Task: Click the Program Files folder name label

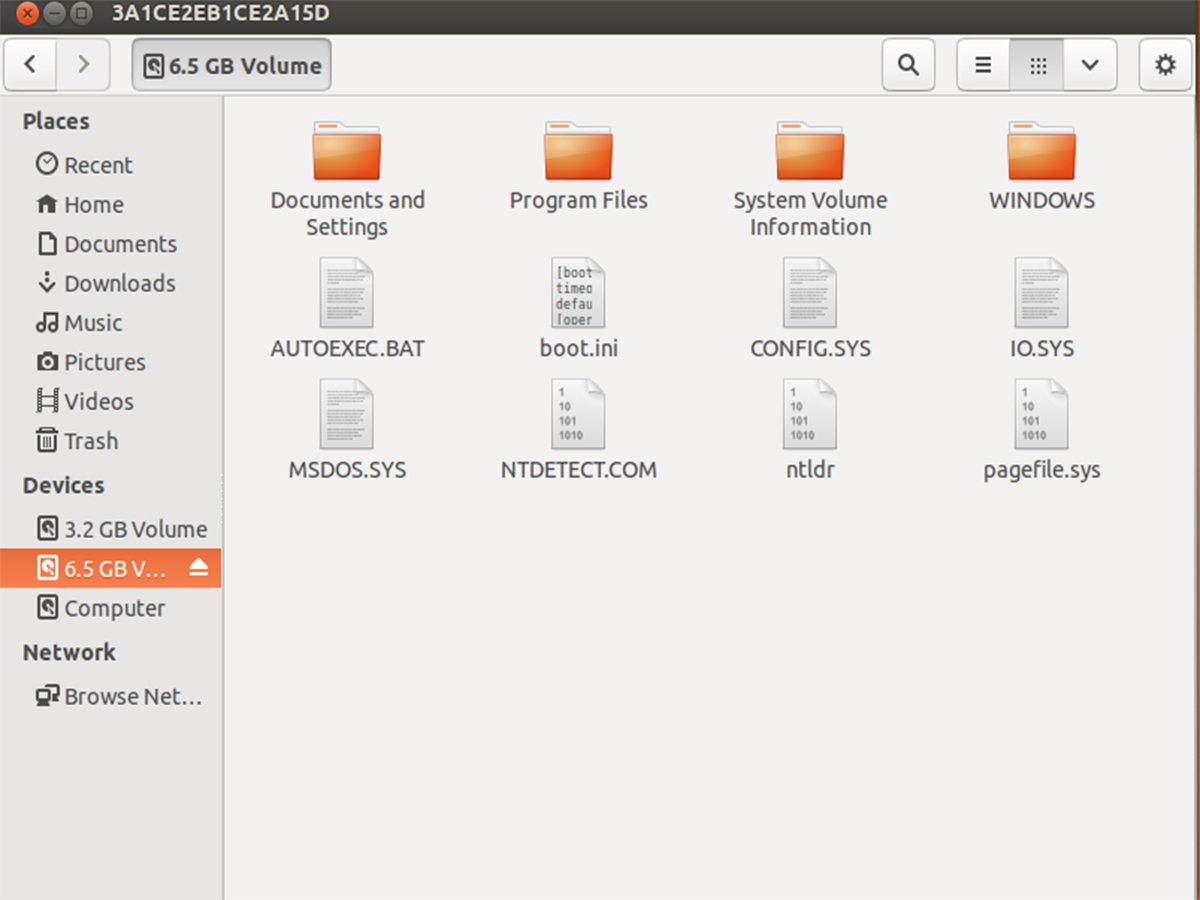Action: (x=579, y=200)
